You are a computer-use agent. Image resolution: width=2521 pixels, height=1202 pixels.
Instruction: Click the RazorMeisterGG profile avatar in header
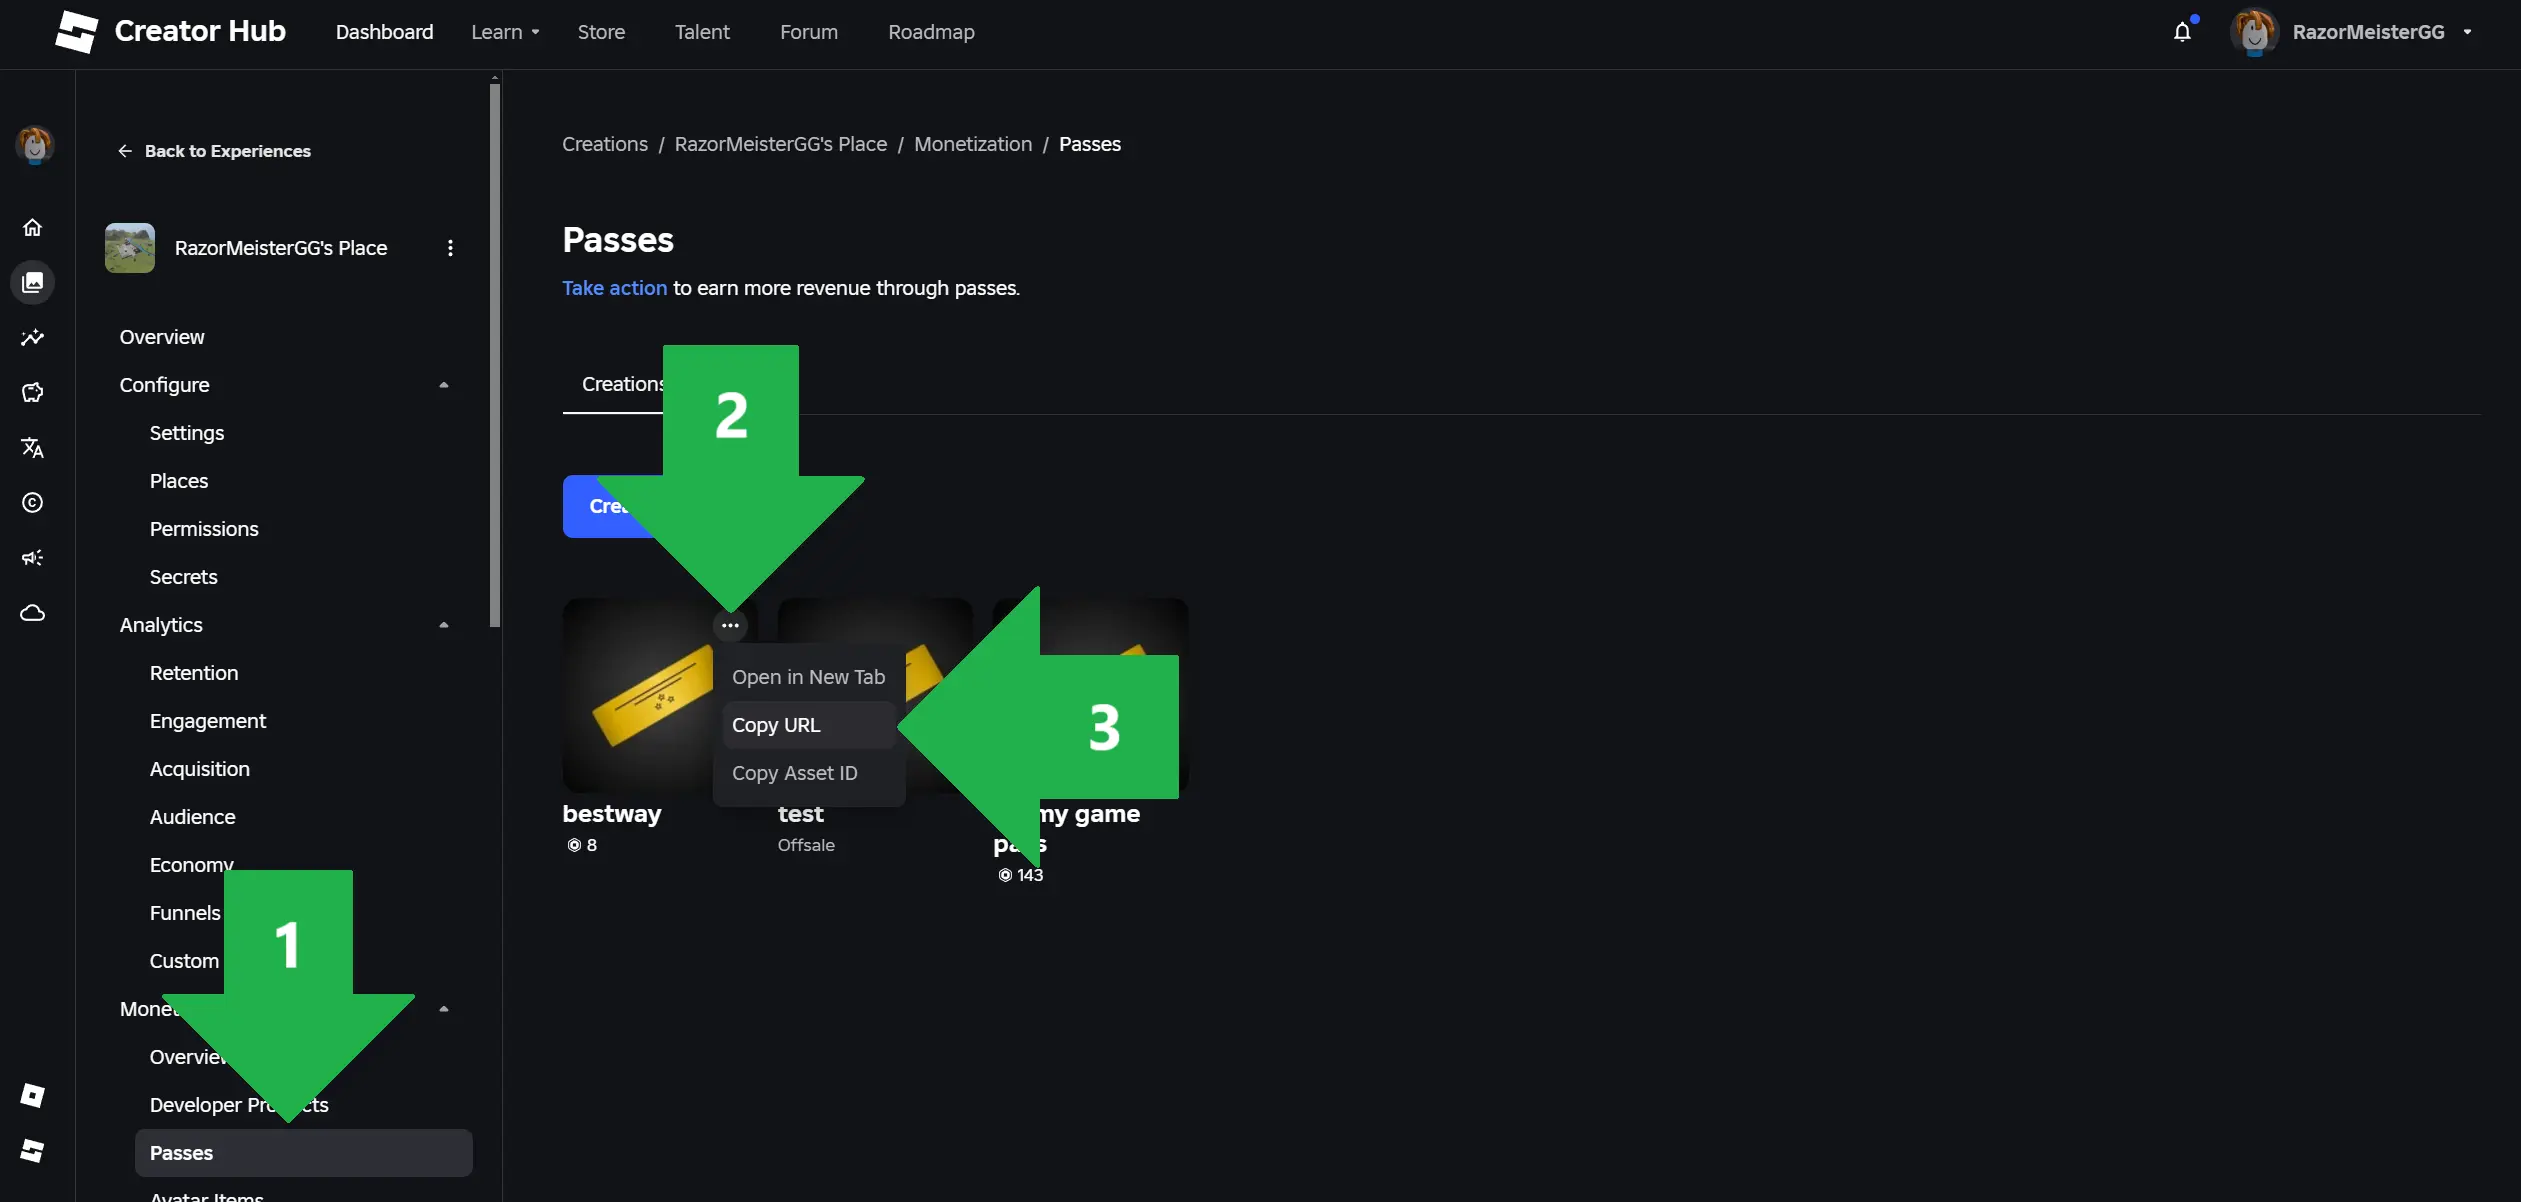2254,32
